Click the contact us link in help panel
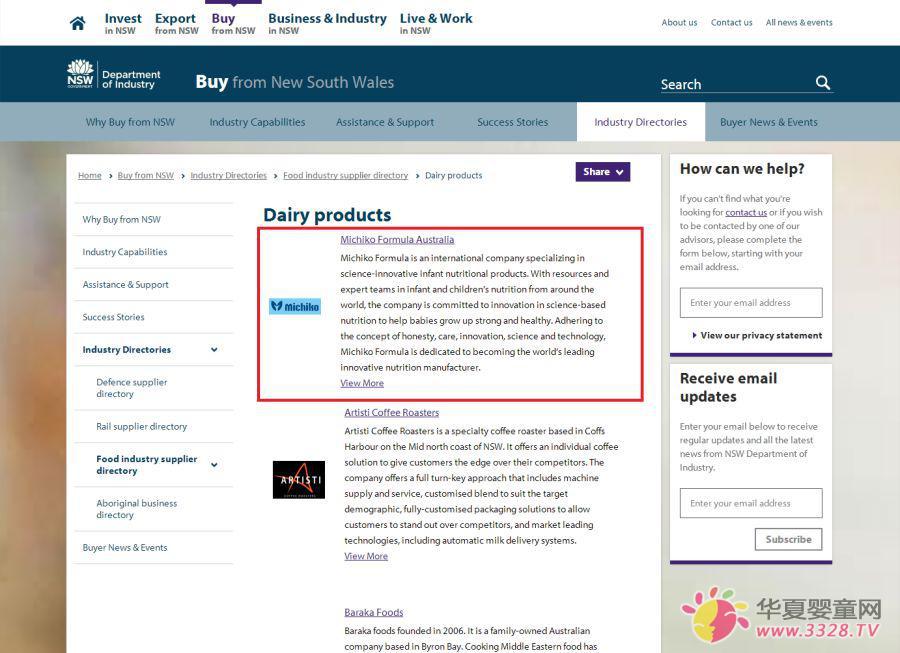The image size is (900, 653). pyautogui.click(x=746, y=213)
